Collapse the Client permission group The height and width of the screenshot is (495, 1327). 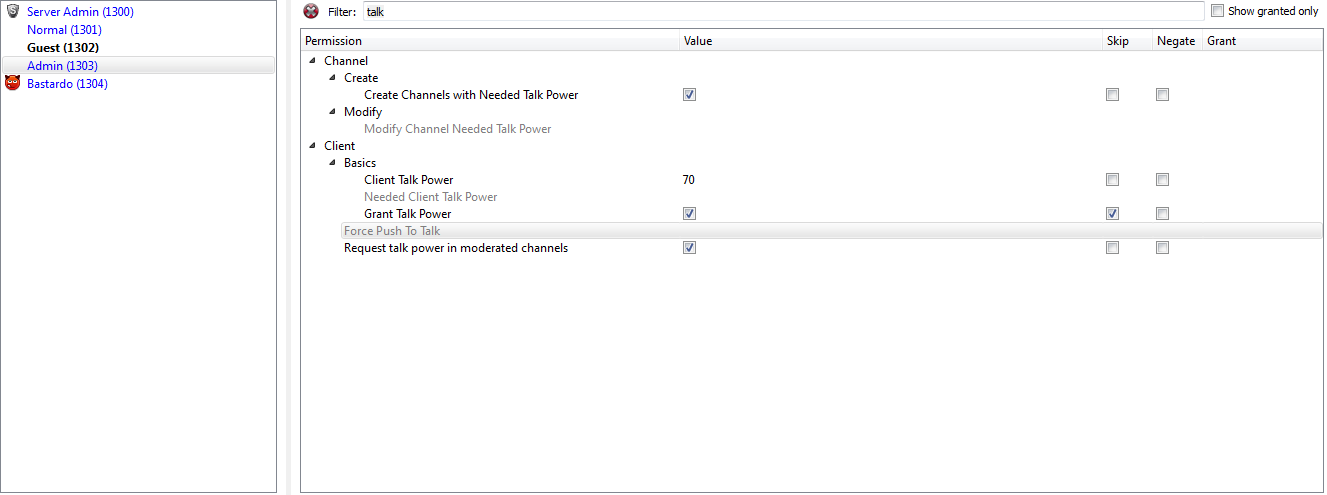coord(313,146)
